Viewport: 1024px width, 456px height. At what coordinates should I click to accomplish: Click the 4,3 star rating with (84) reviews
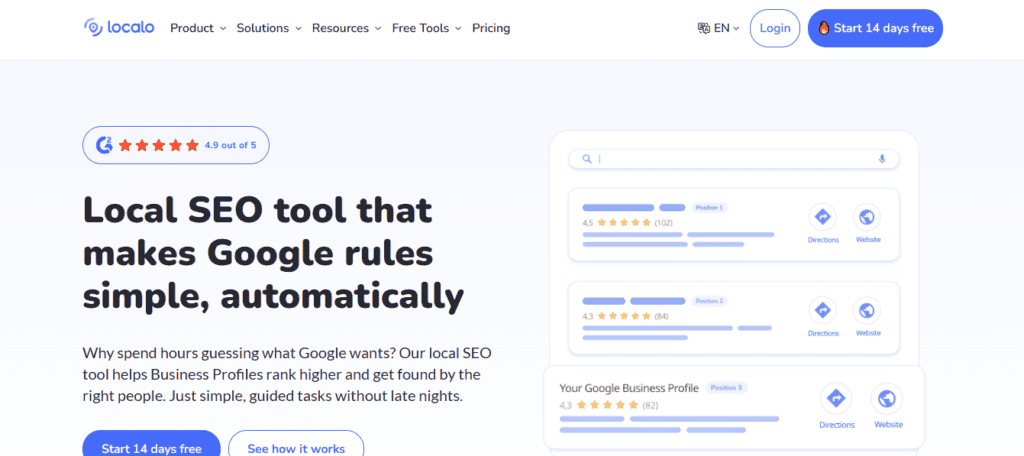625,316
